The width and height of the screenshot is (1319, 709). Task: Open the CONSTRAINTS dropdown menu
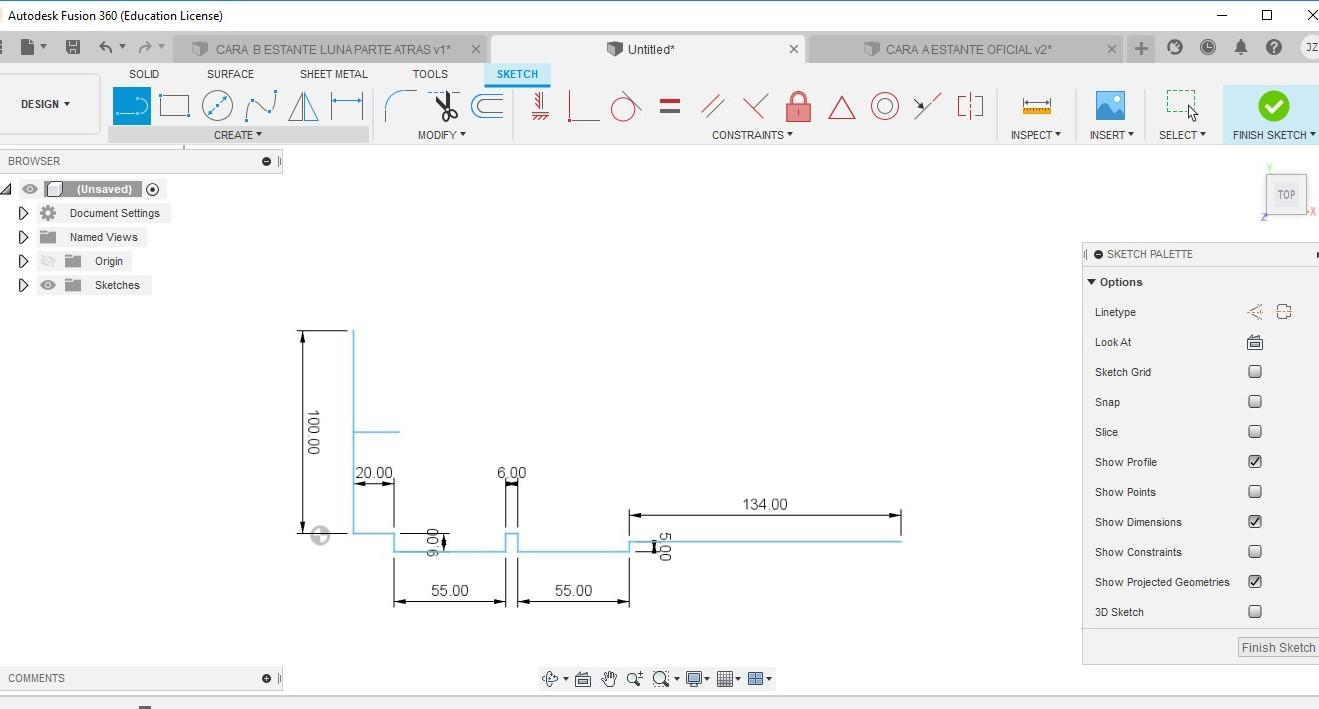(752, 135)
